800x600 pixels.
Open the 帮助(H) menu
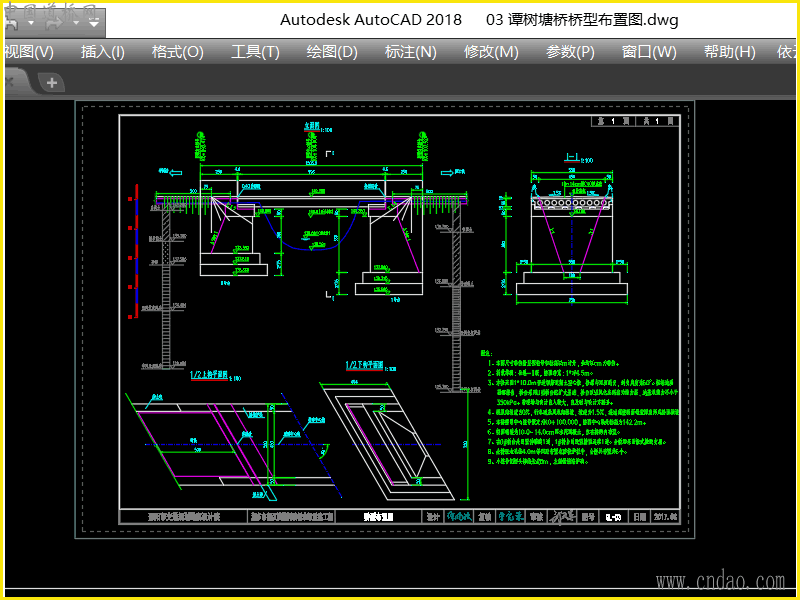730,52
